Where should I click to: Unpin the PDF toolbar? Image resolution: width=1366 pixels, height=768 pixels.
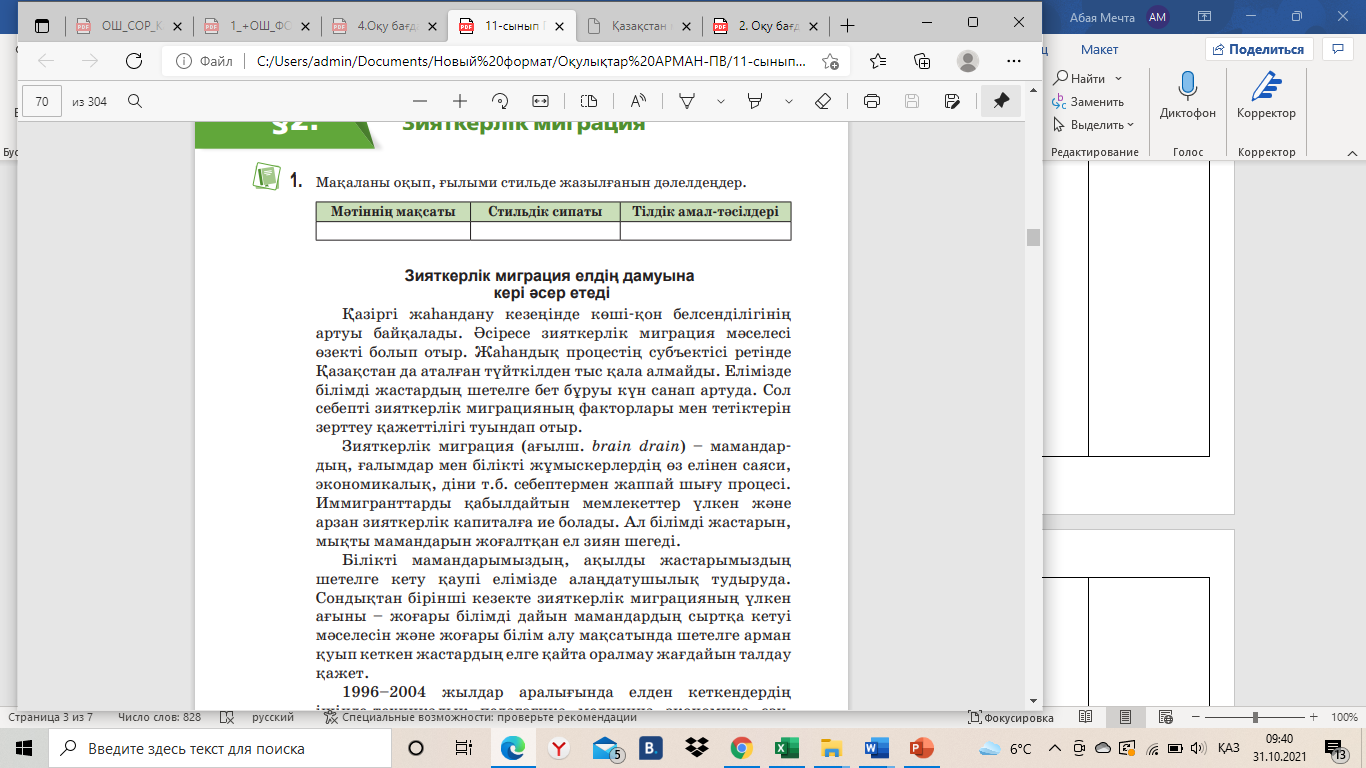coord(1000,101)
